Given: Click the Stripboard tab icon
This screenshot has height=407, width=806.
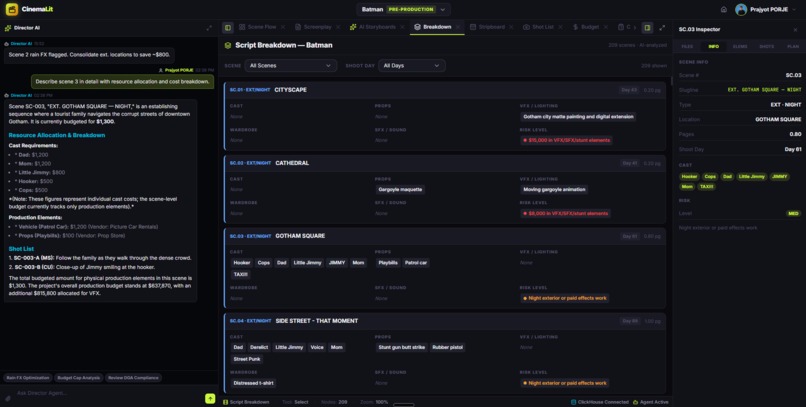Looking at the screenshot, I should coord(473,27).
